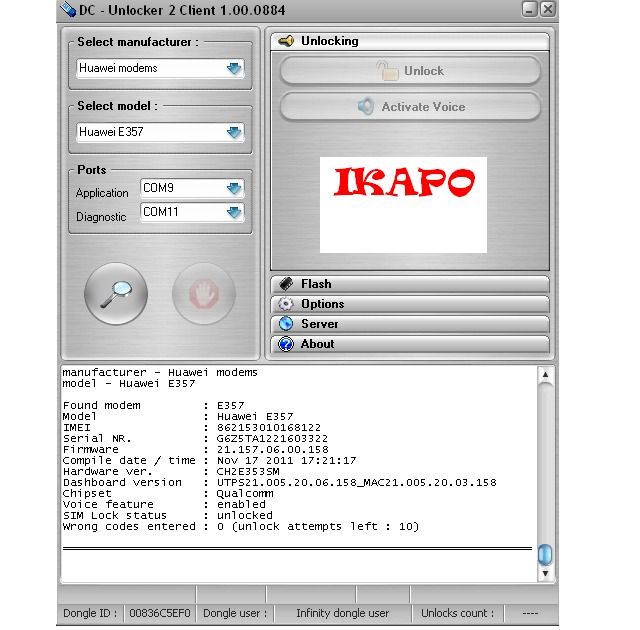Click the voice feature value enabled
The image size is (640, 630).
241,505
